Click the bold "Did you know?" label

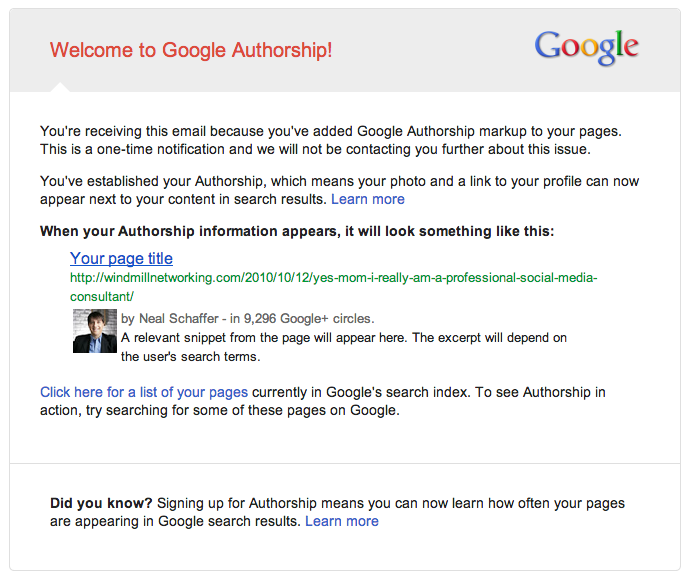(x=101, y=503)
